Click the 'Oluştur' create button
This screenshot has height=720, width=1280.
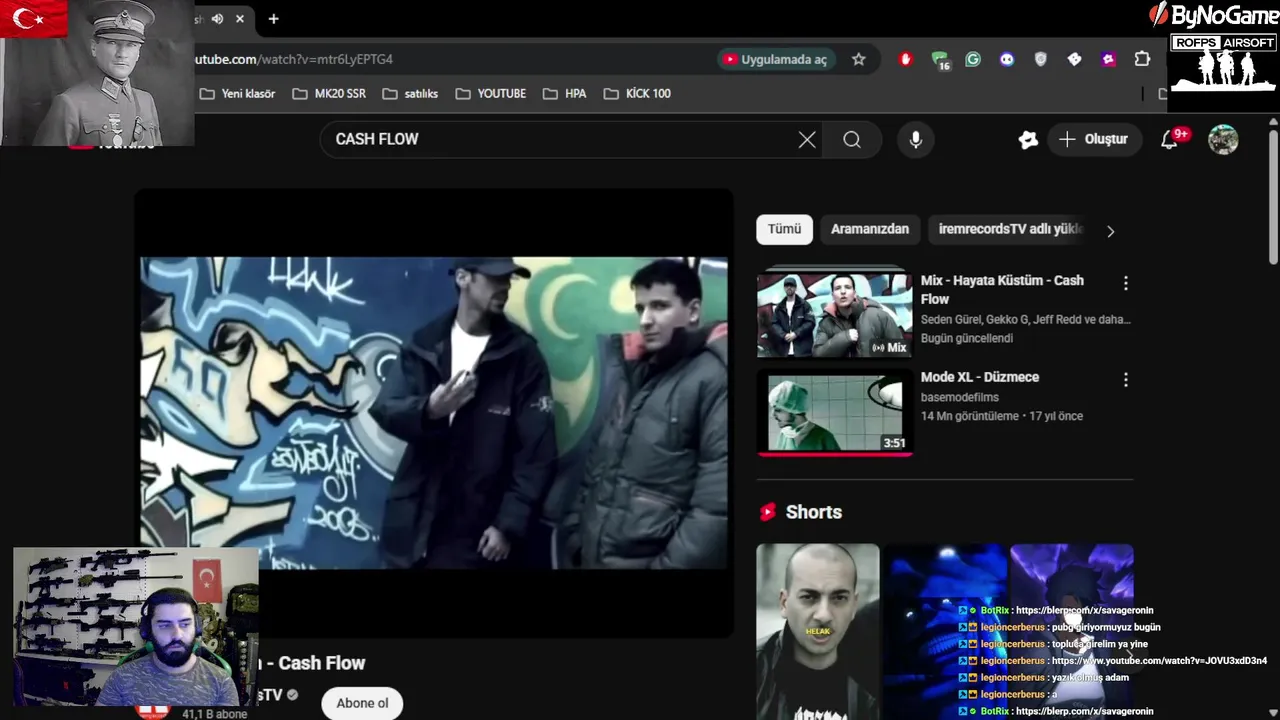click(1093, 139)
